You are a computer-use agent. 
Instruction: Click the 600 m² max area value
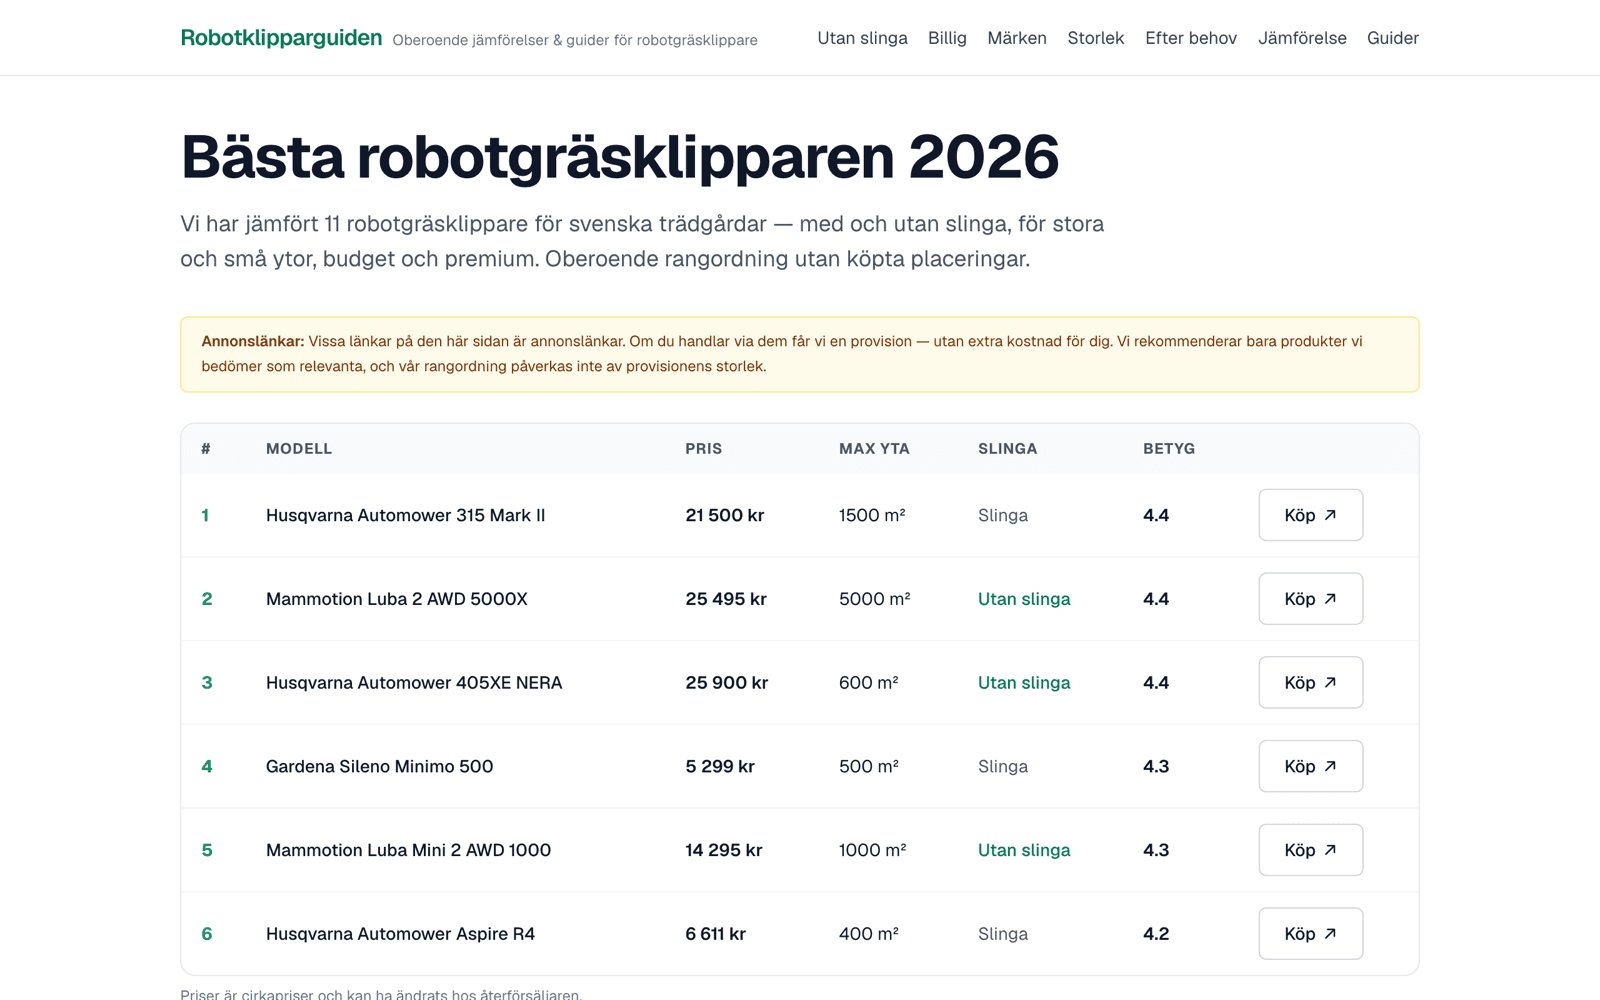coord(868,683)
